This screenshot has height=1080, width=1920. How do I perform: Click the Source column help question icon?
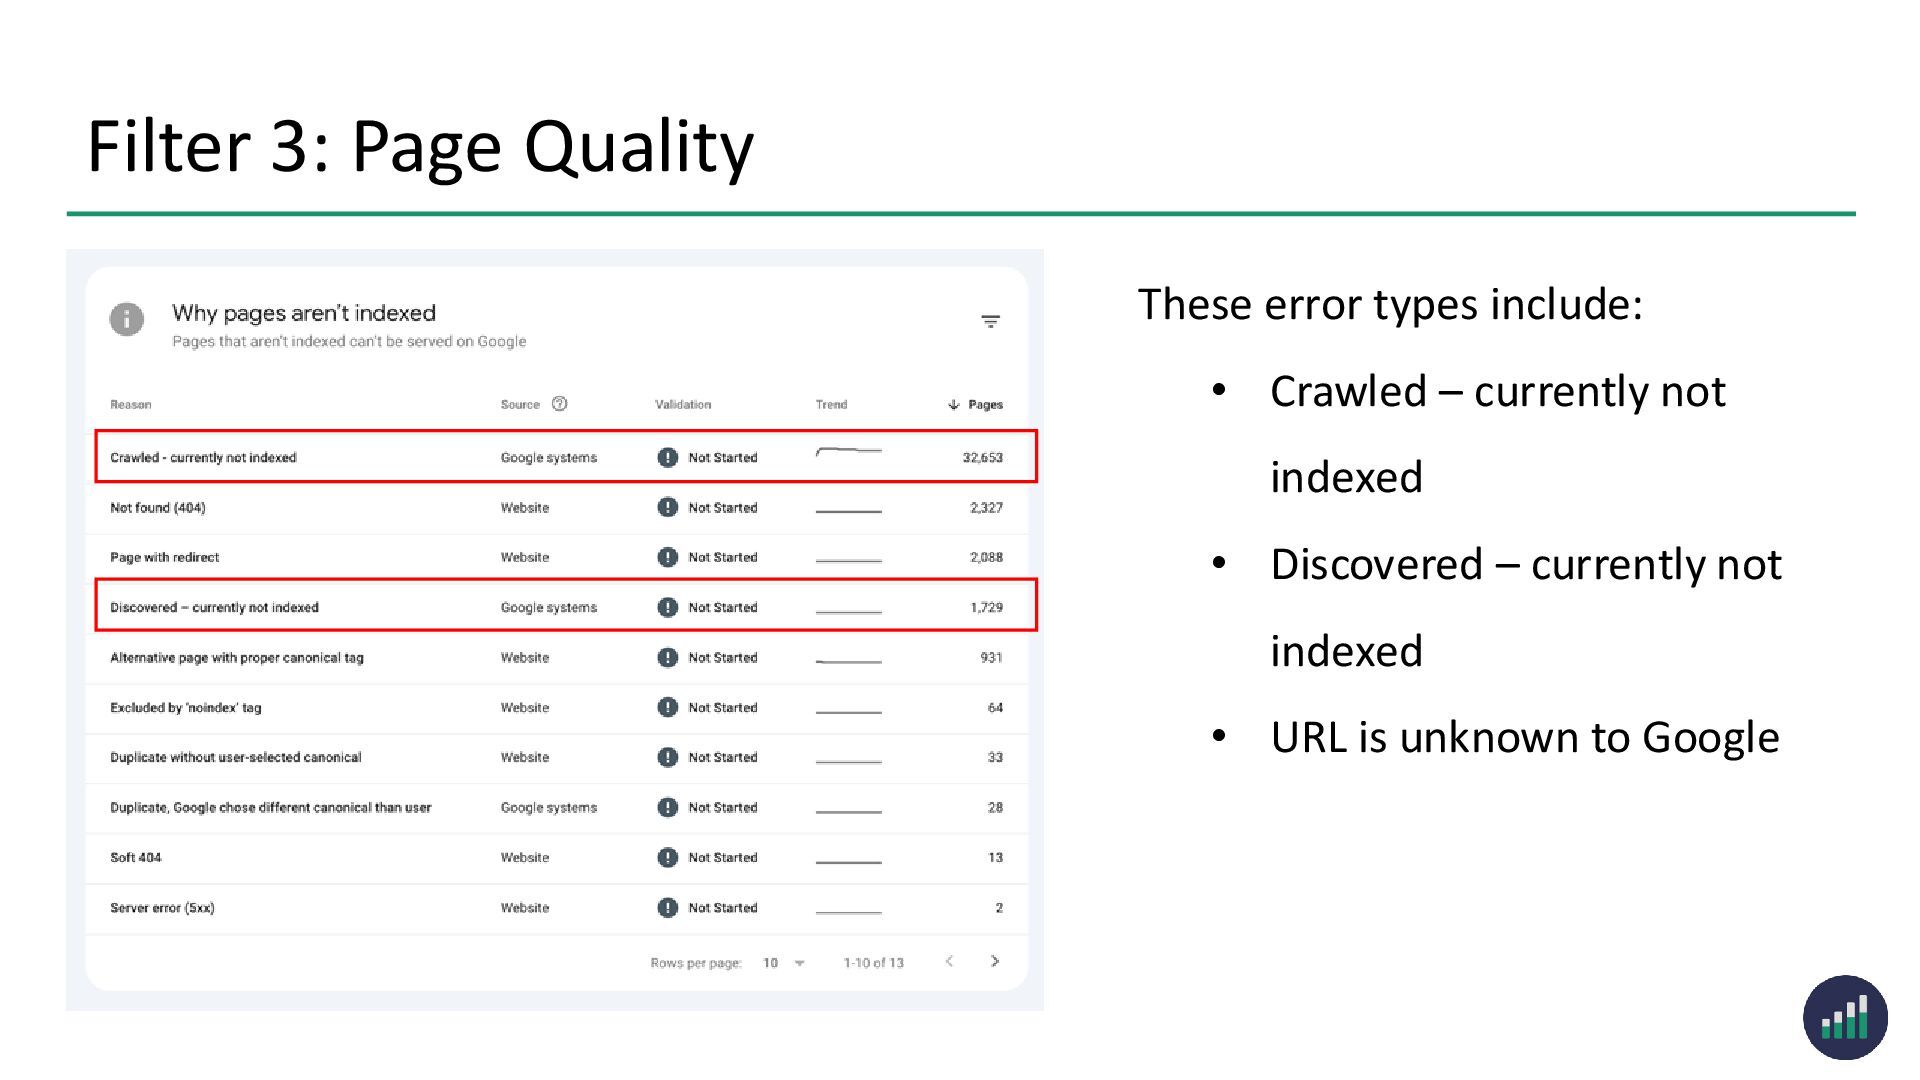pos(560,404)
